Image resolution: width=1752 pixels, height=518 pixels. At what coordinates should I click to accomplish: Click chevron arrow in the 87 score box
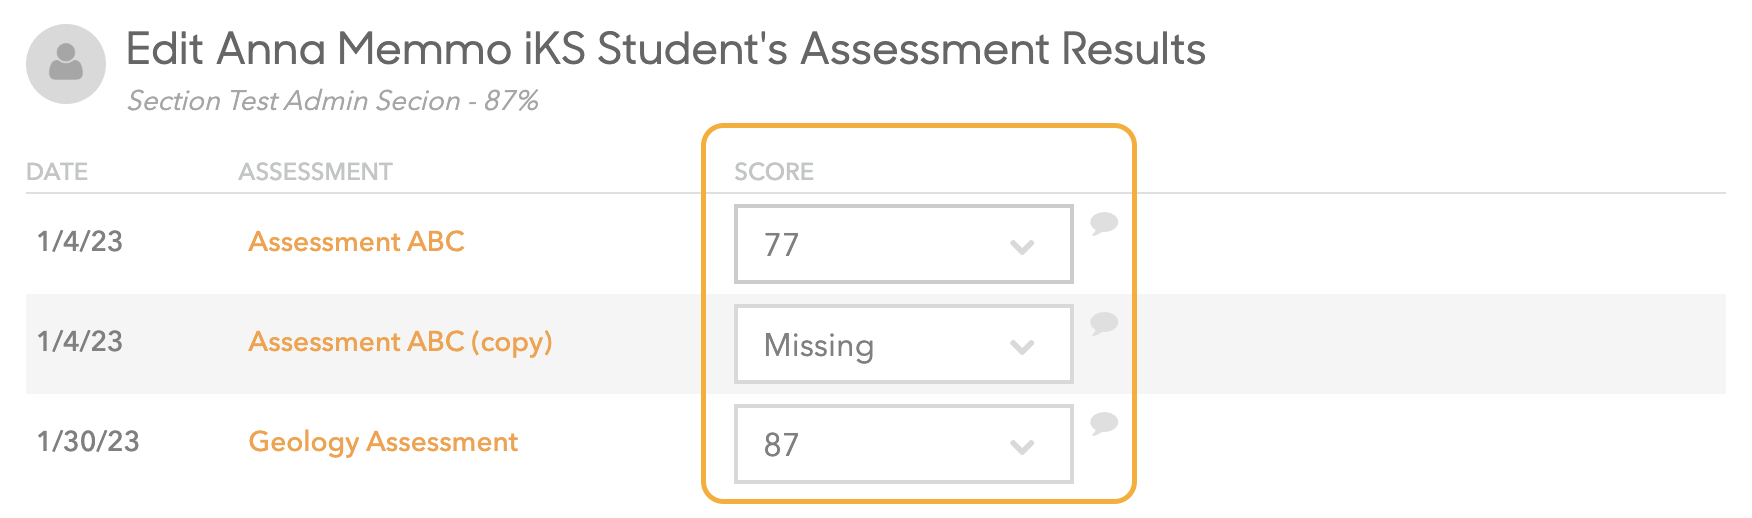(x=1022, y=447)
